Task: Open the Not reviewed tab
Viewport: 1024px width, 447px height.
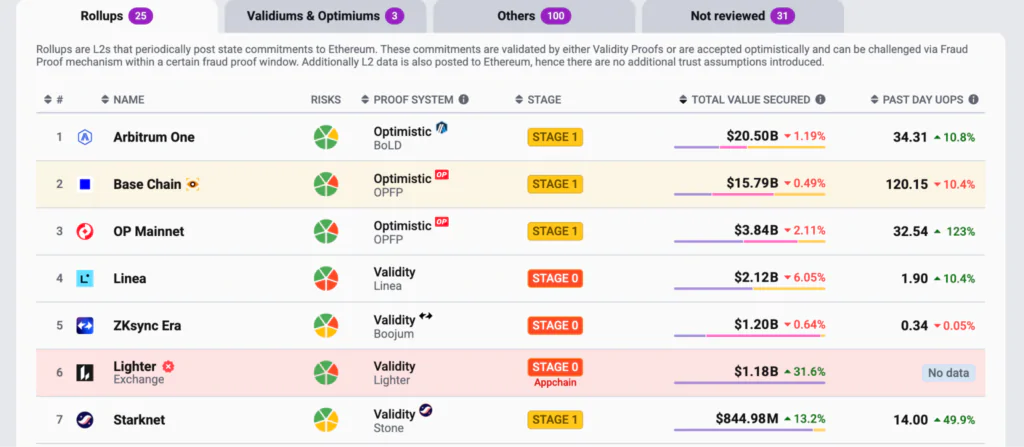Action: pyautogui.click(x=742, y=16)
